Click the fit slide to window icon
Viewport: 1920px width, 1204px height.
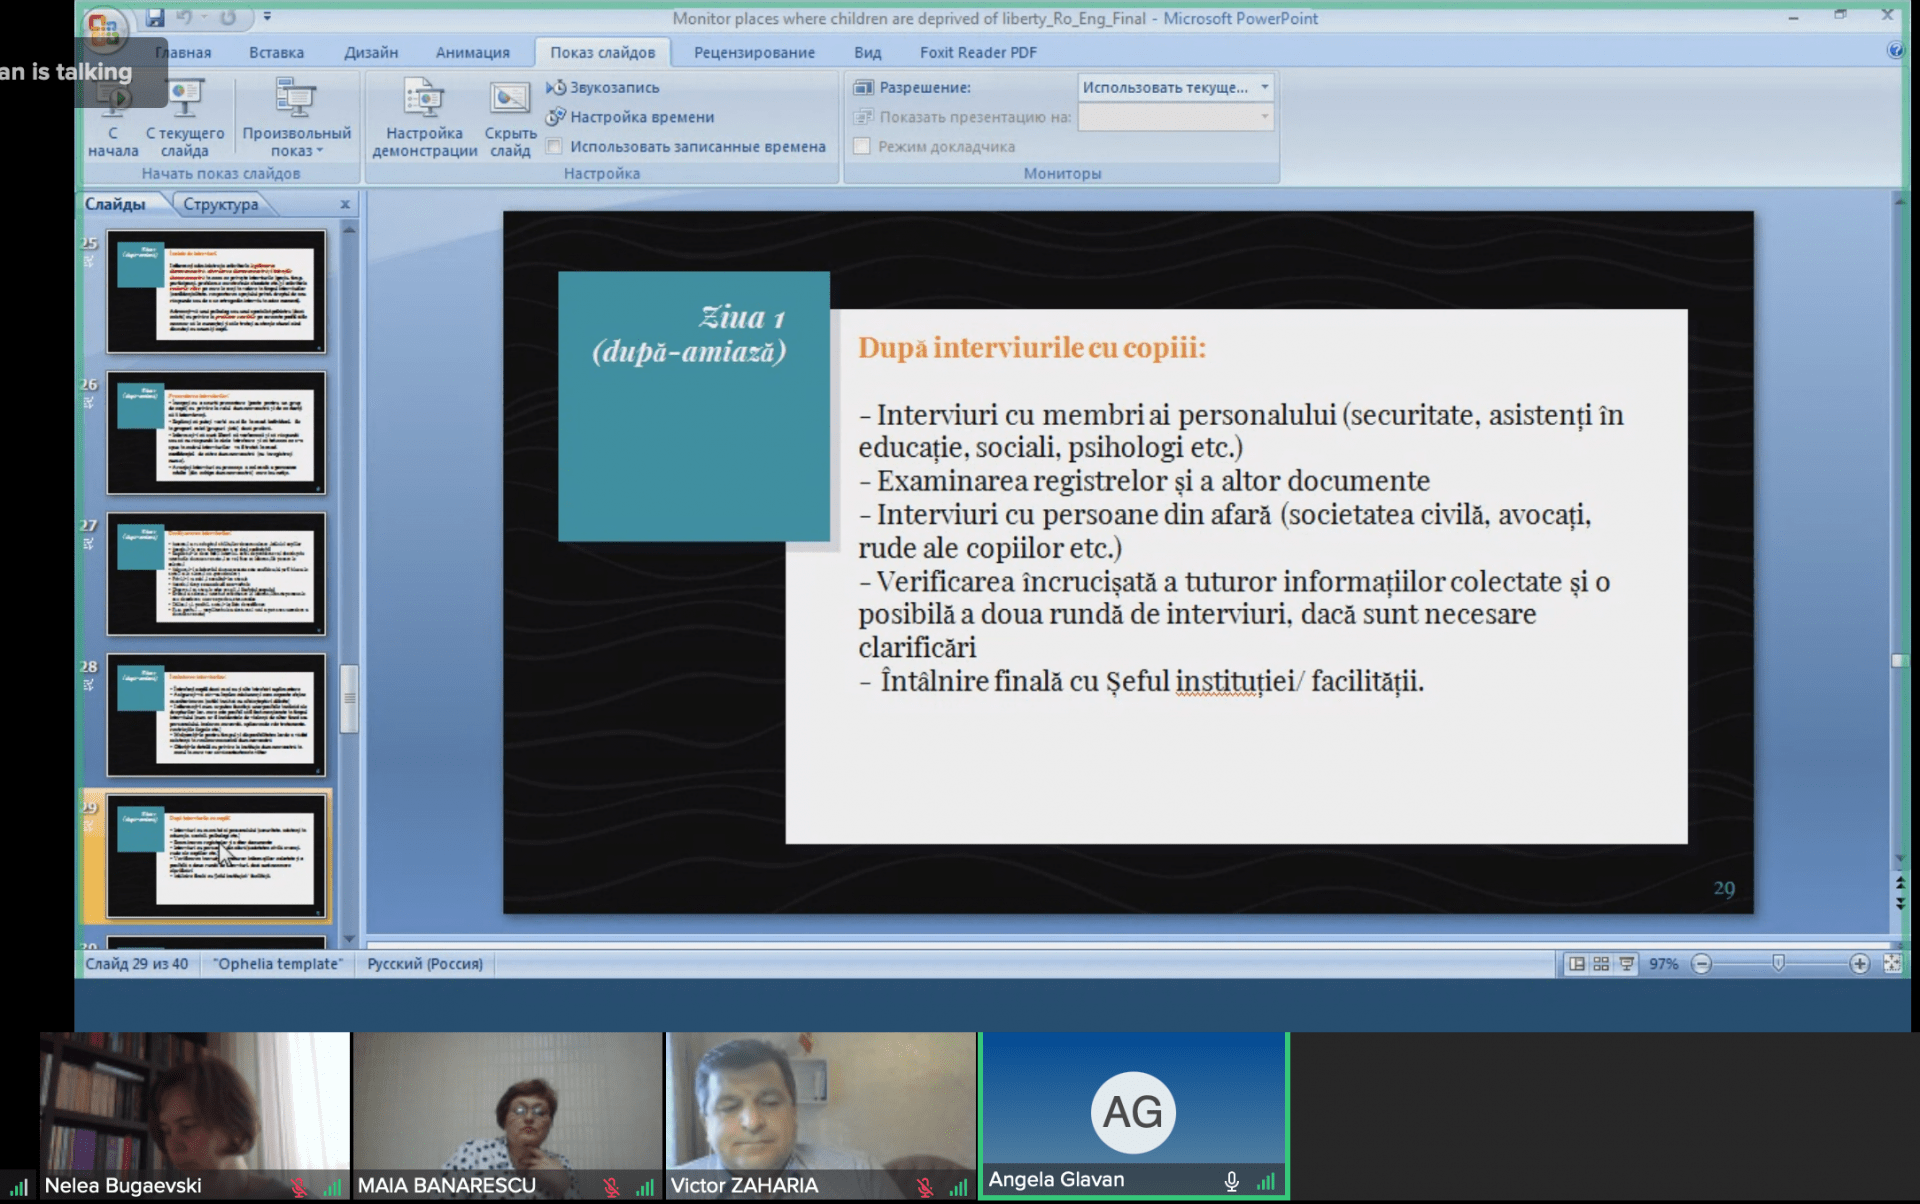click(x=1892, y=964)
